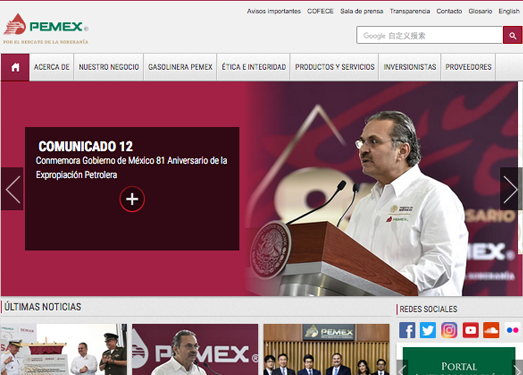Focus the Google custom search field
Image resolution: width=523 pixels, height=375 pixels.
(430, 35)
